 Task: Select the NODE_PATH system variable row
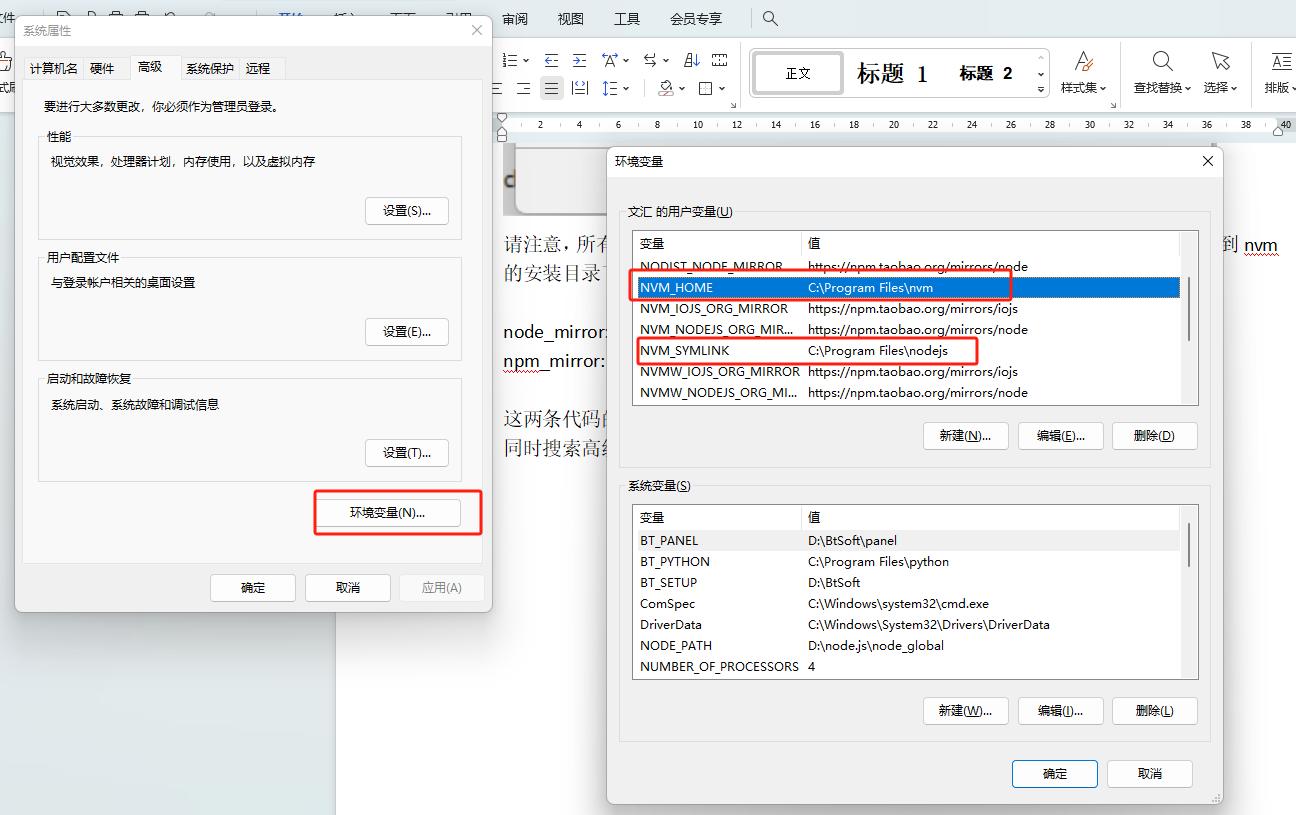coord(908,645)
